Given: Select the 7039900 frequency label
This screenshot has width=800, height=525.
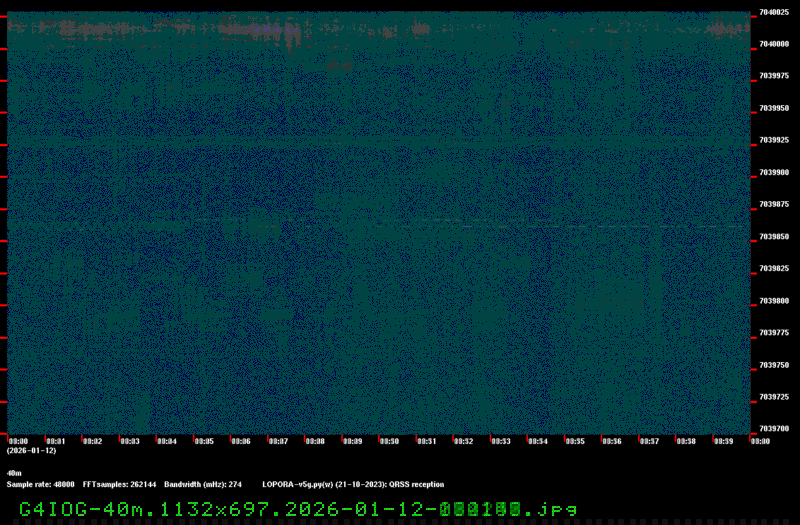Looking at the screenshot, I should (774, 172).
